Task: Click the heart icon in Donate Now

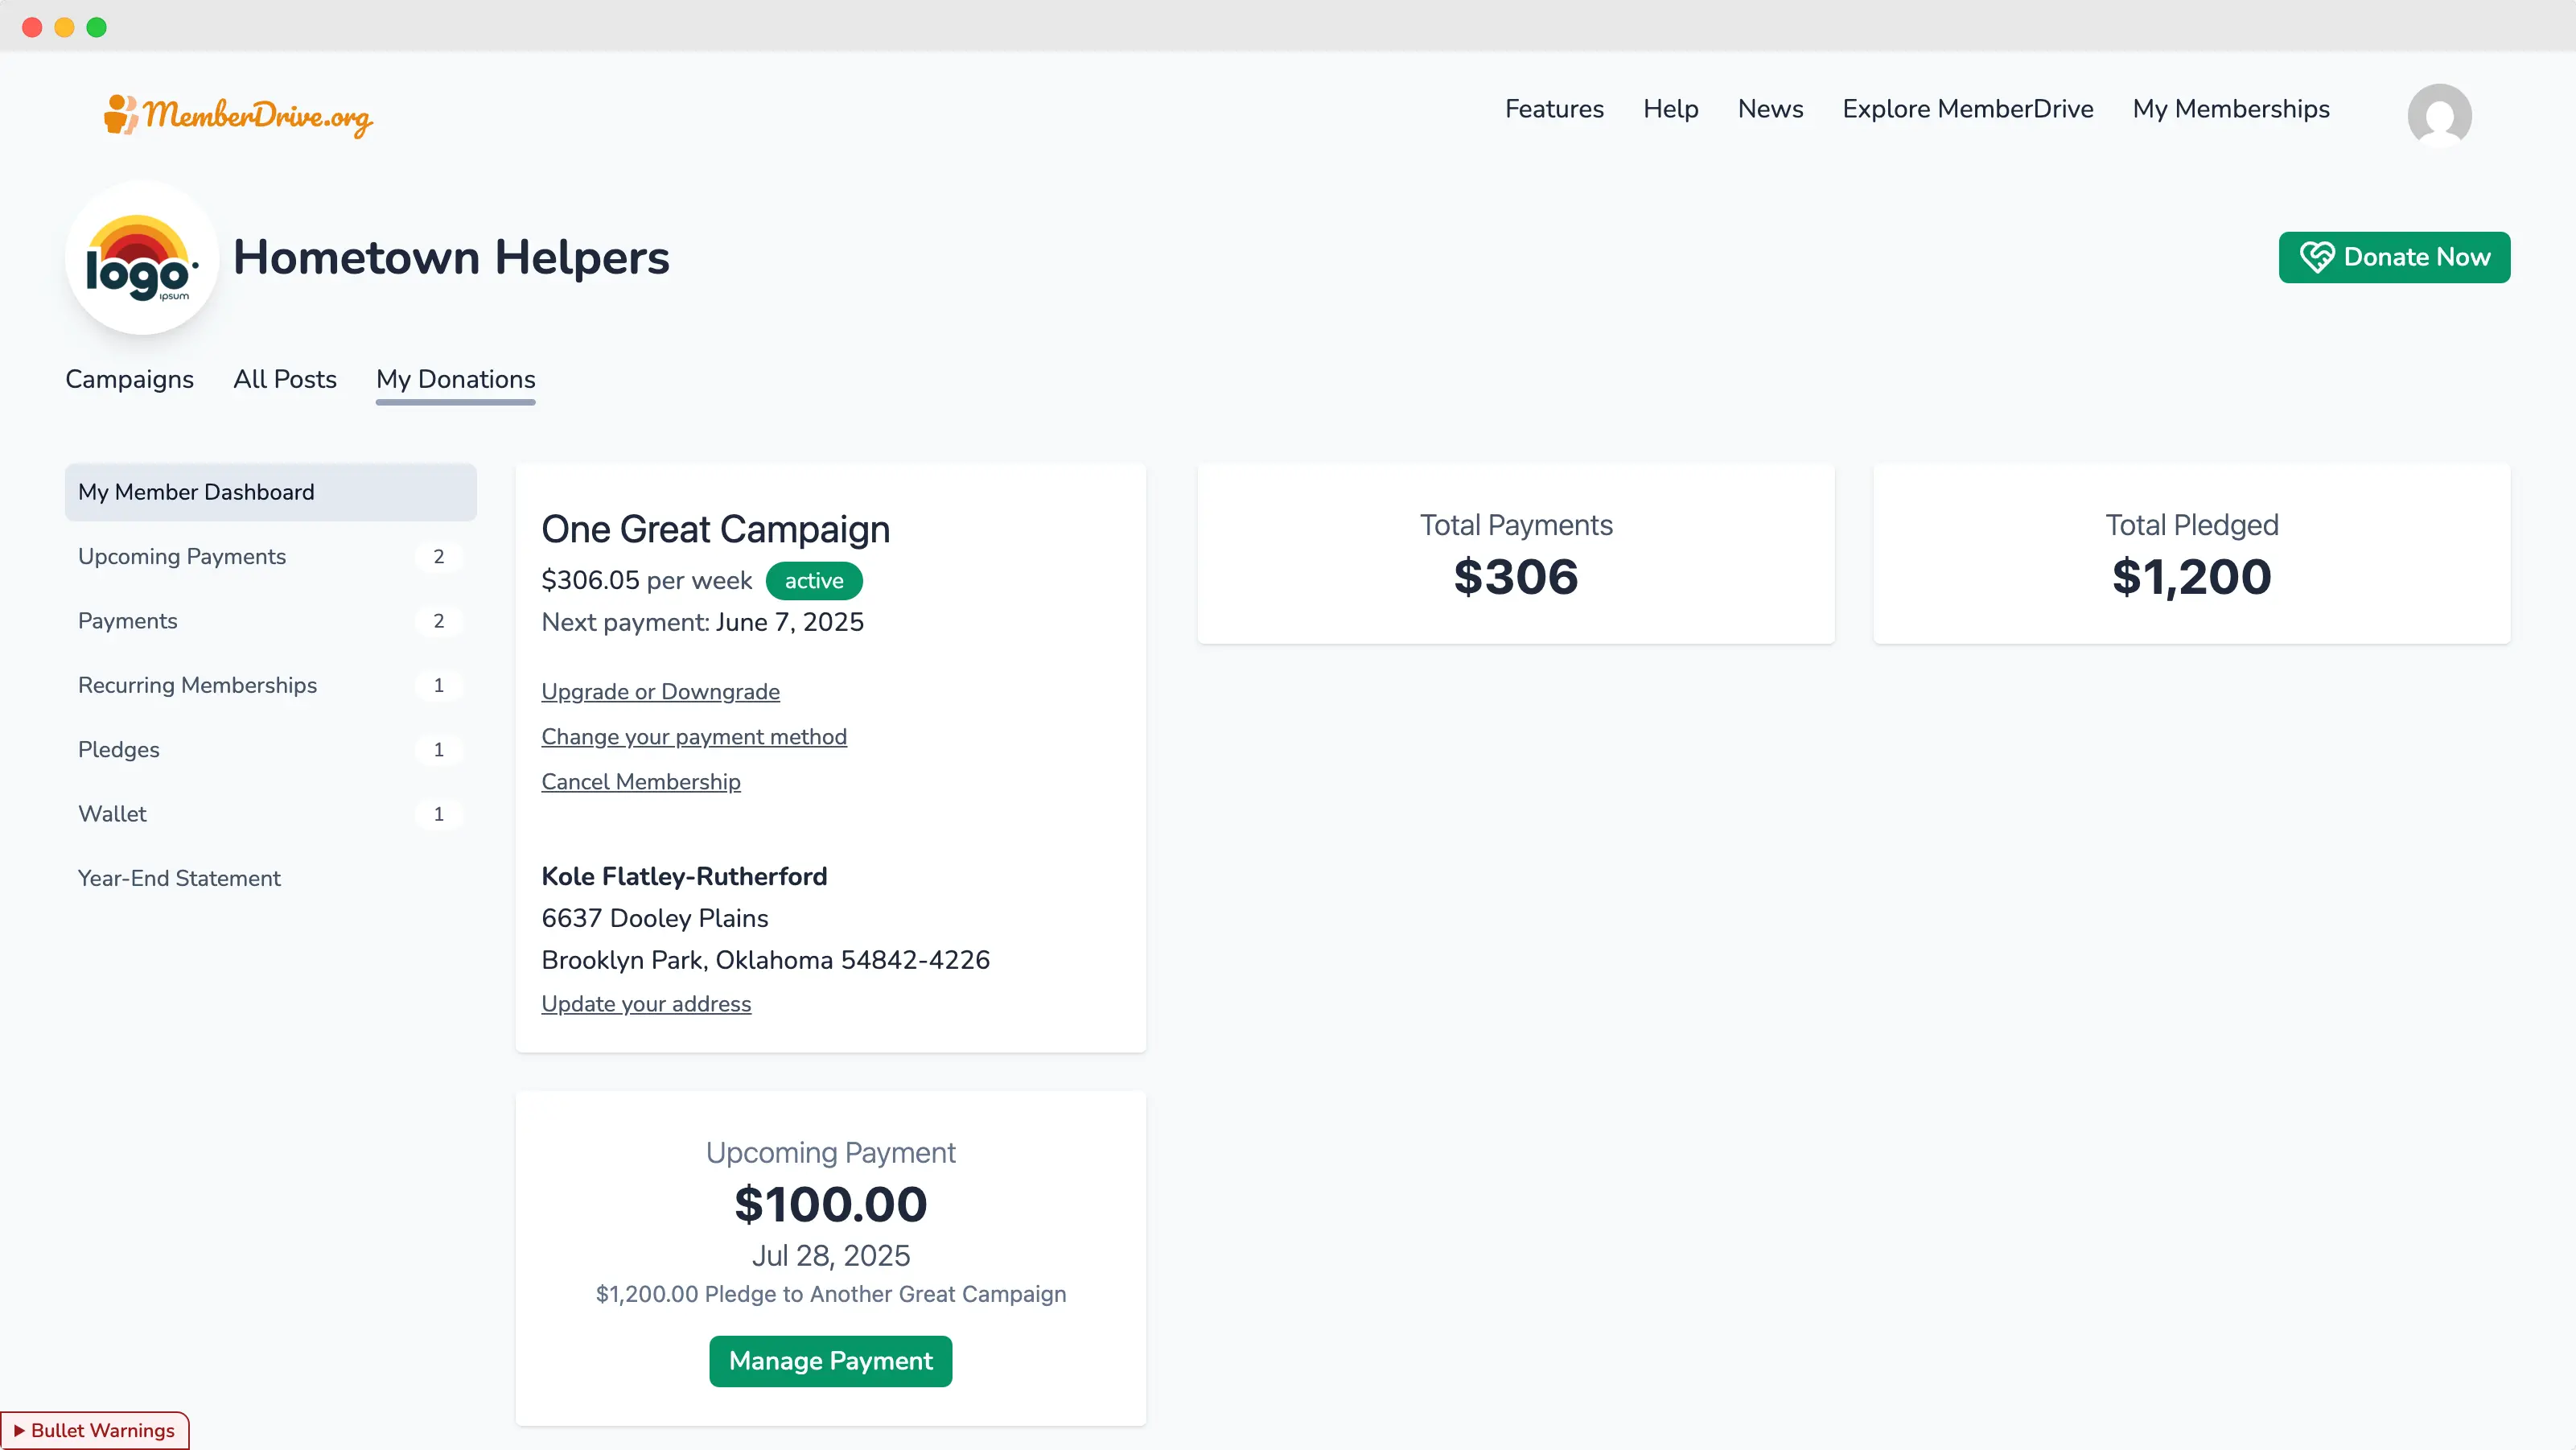Action: point(2316,257)
